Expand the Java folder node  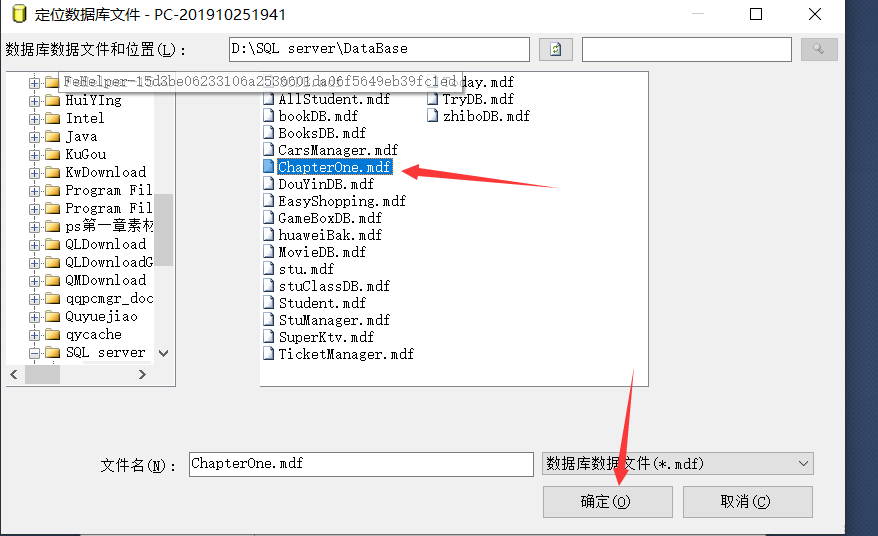[34, 137]
